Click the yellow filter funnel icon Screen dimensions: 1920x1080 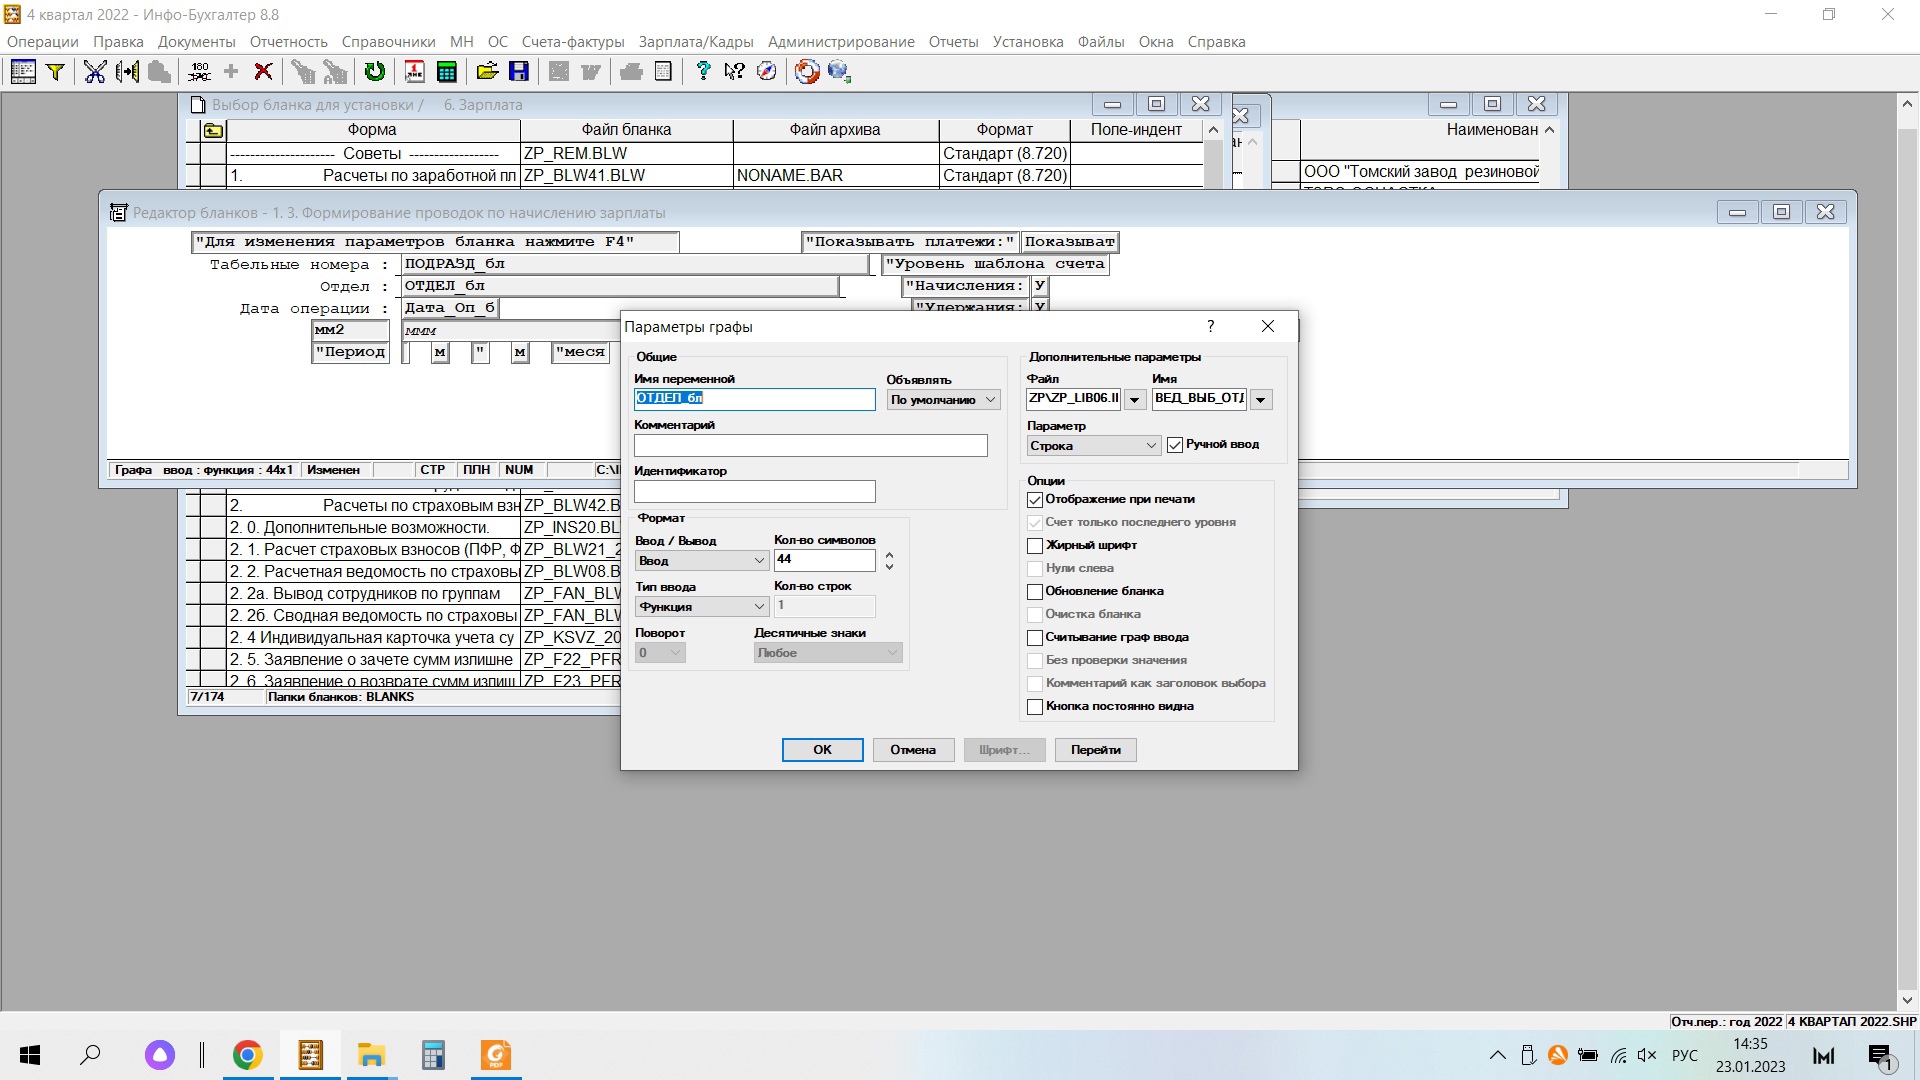[56, 71]
